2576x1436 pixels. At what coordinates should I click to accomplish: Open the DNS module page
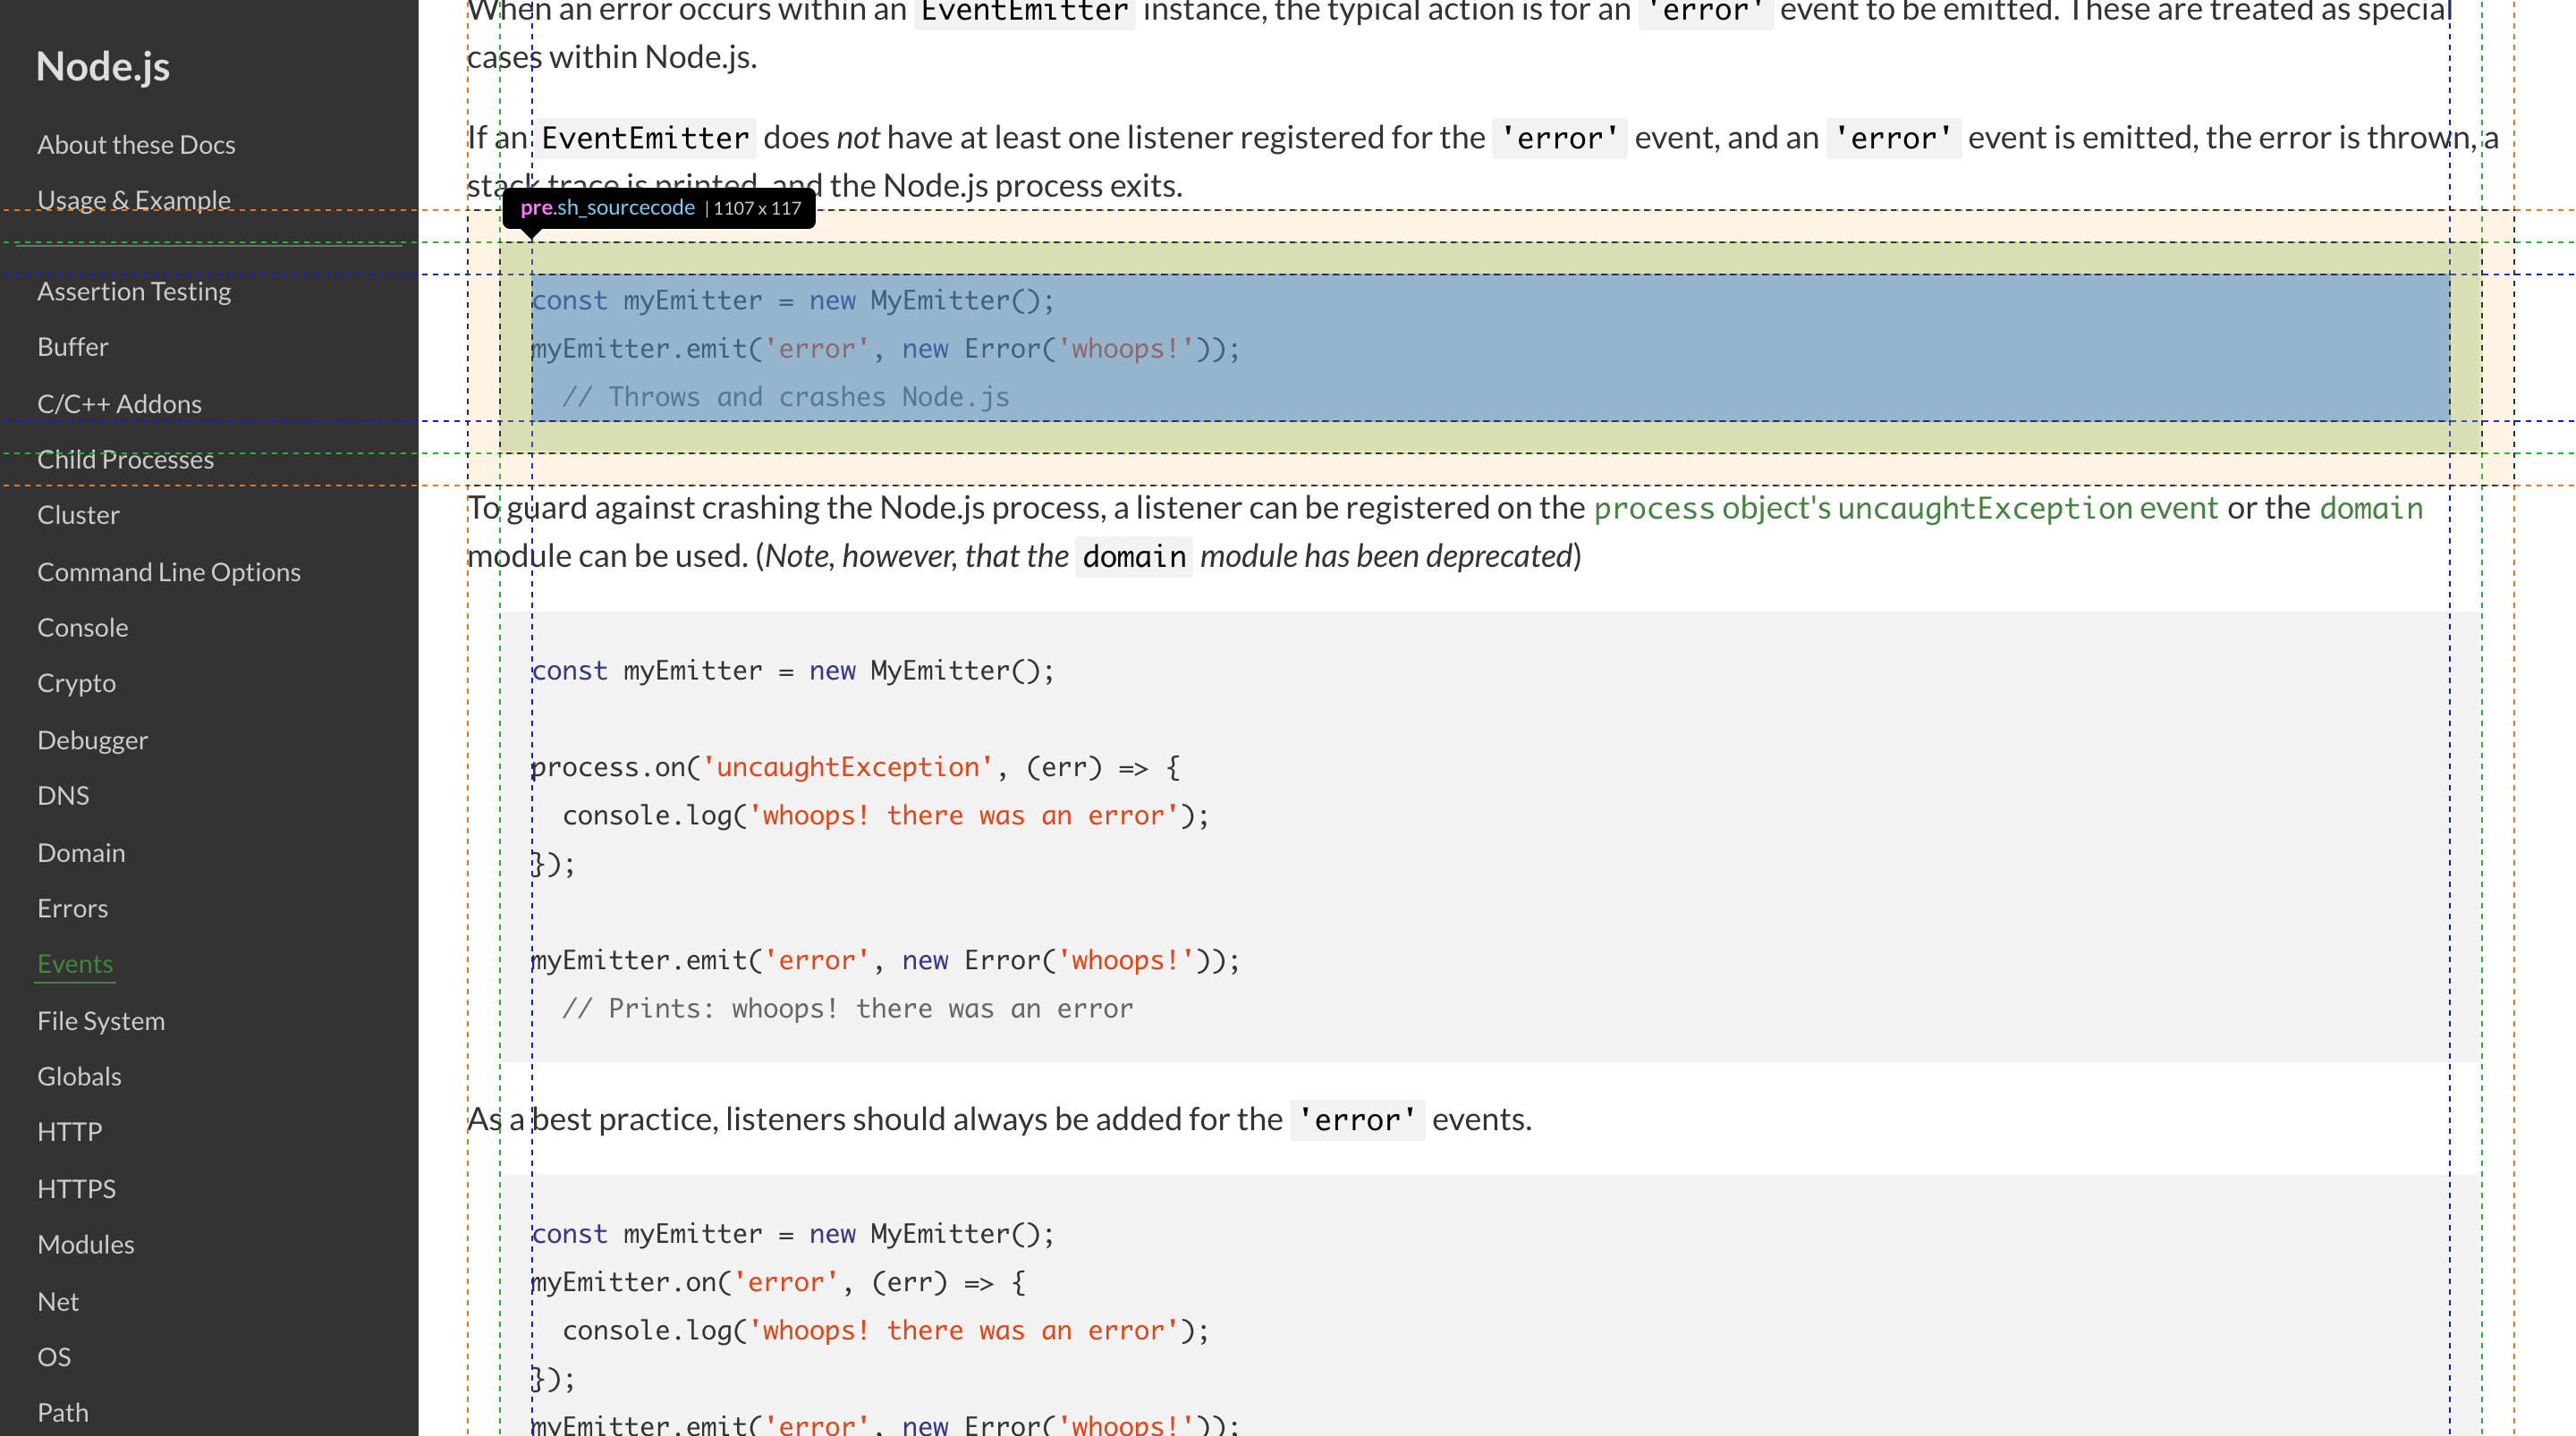tap(63, 796)
